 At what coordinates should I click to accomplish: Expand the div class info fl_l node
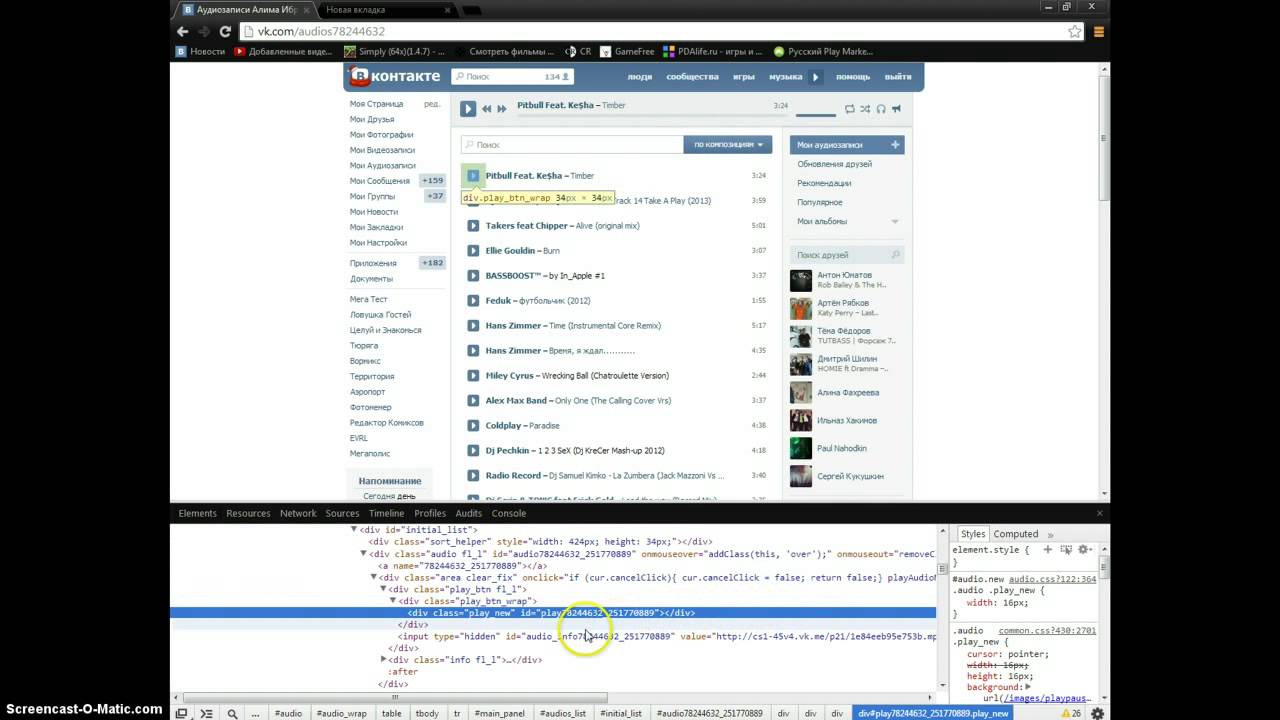pyautogui.click(x=384, y=660)
